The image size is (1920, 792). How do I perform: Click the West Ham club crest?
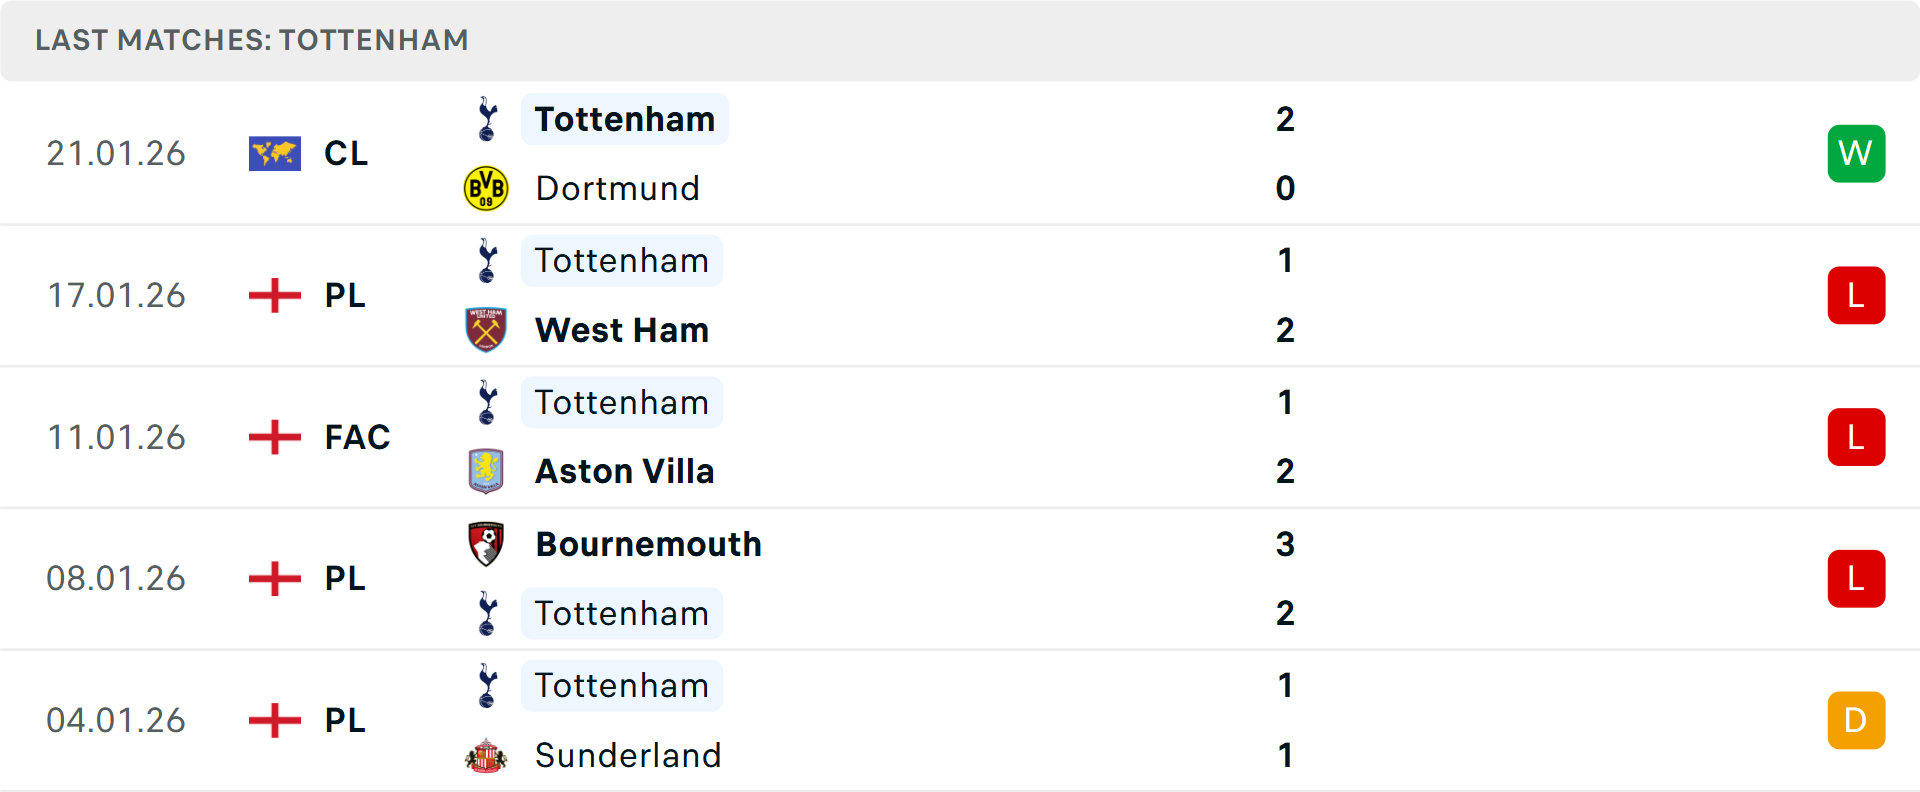click(x=486, y=330)
